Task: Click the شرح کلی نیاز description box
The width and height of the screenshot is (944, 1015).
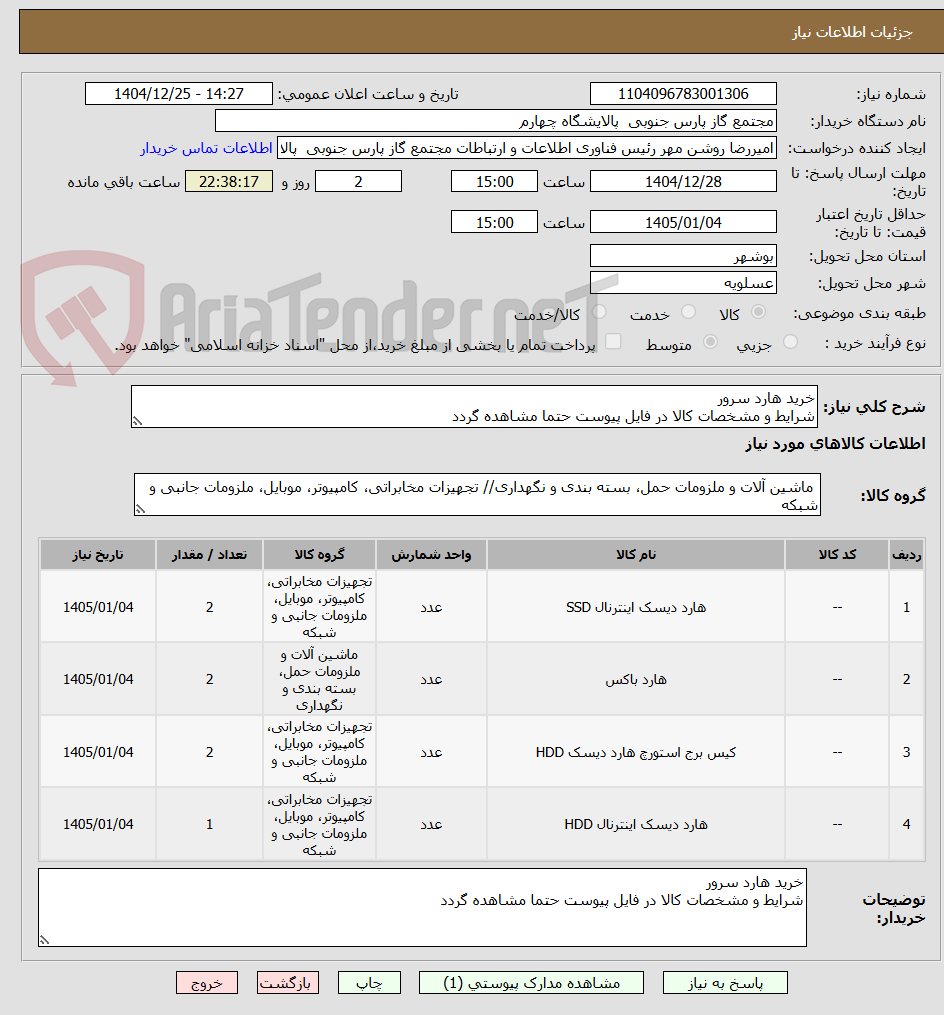Action: coord(474,407)
